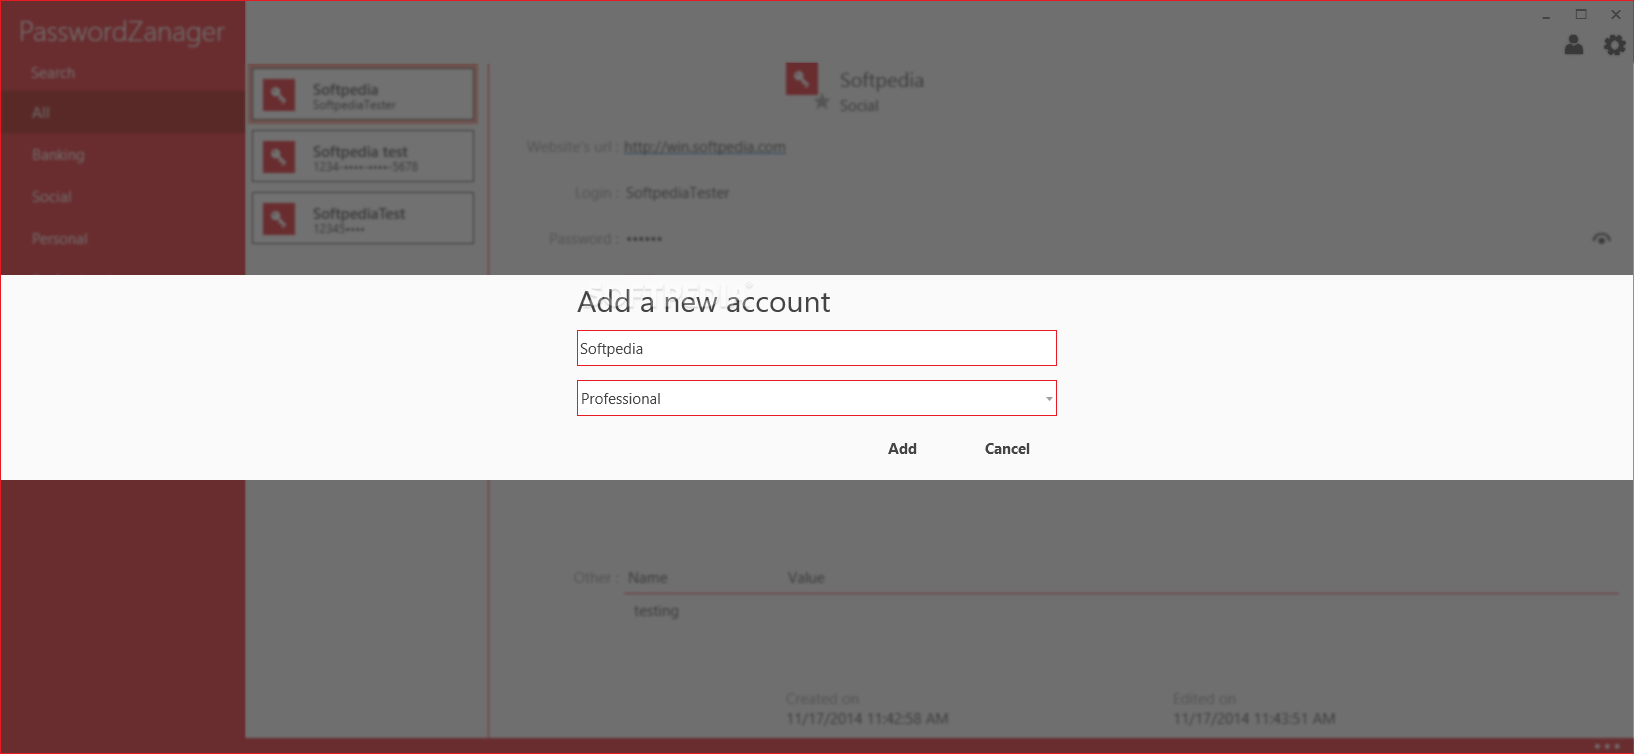
Task: Click the key icon of SoftpediaTester card
Action: [279, 95]
